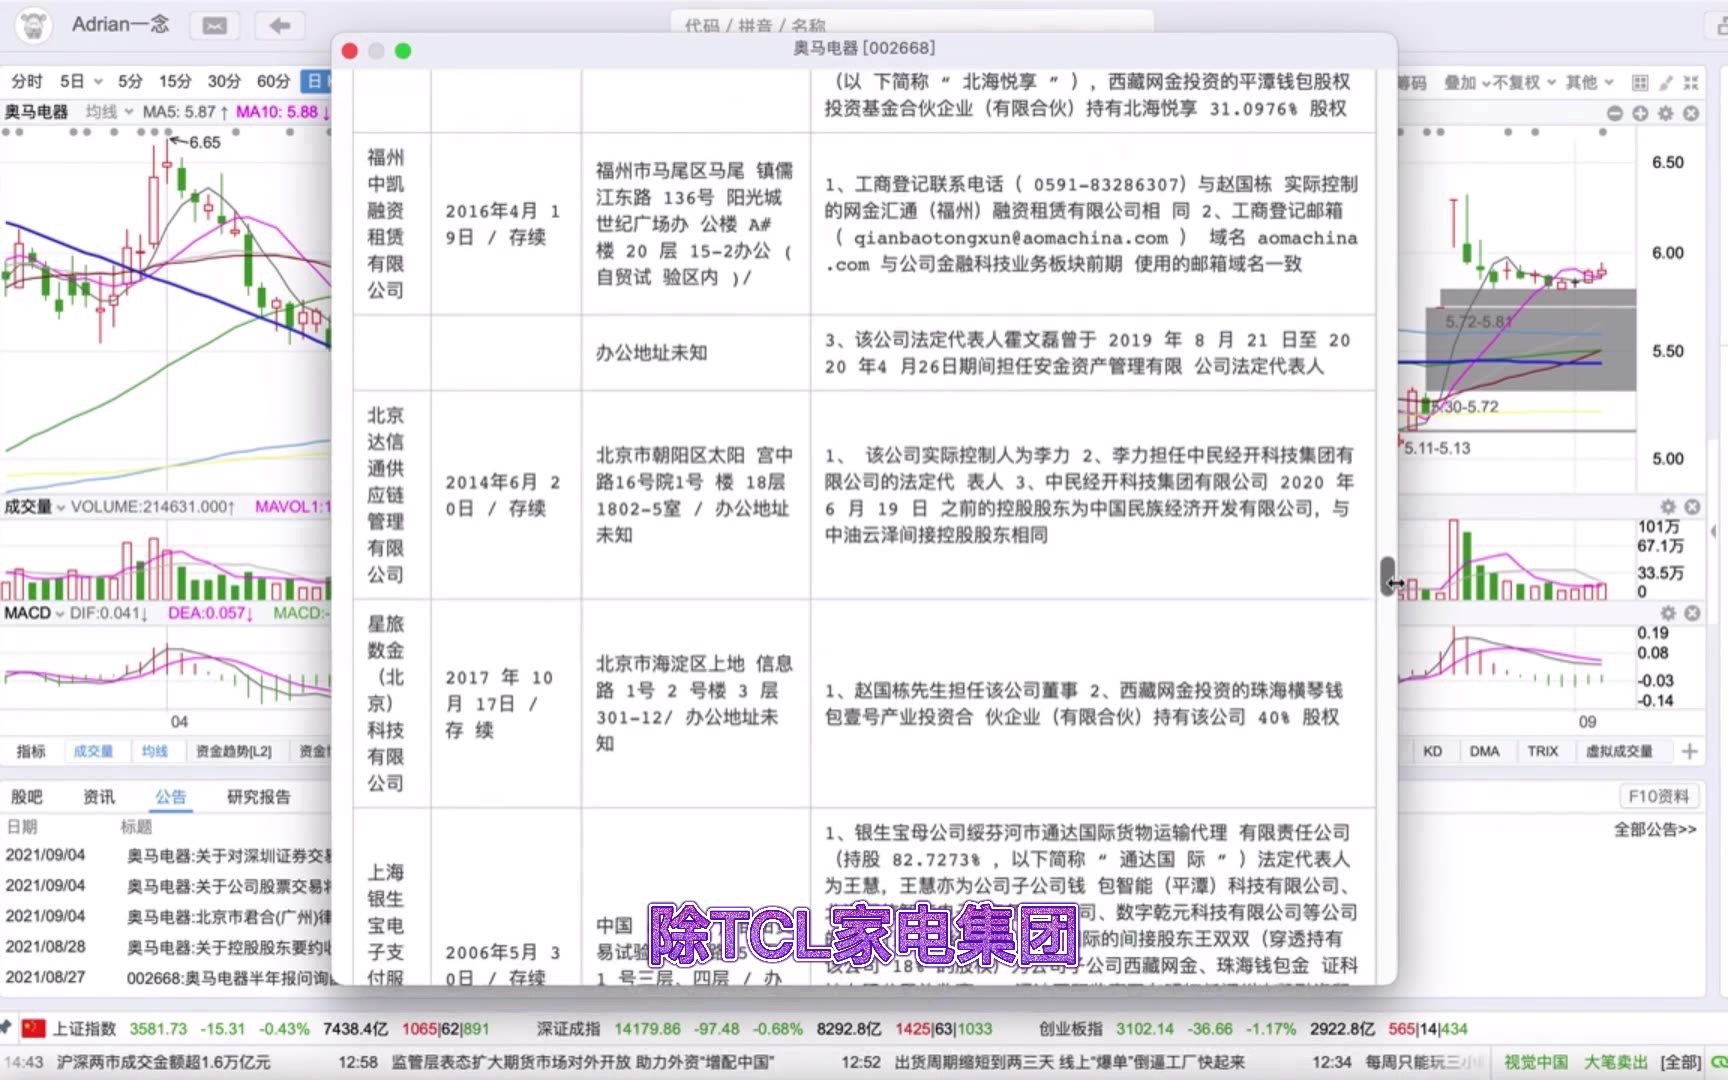This screenshot has height=1080, width=1728.
Task: Switch to 5分 chart period
Action: pyautogui.click(x=130, y=81)
